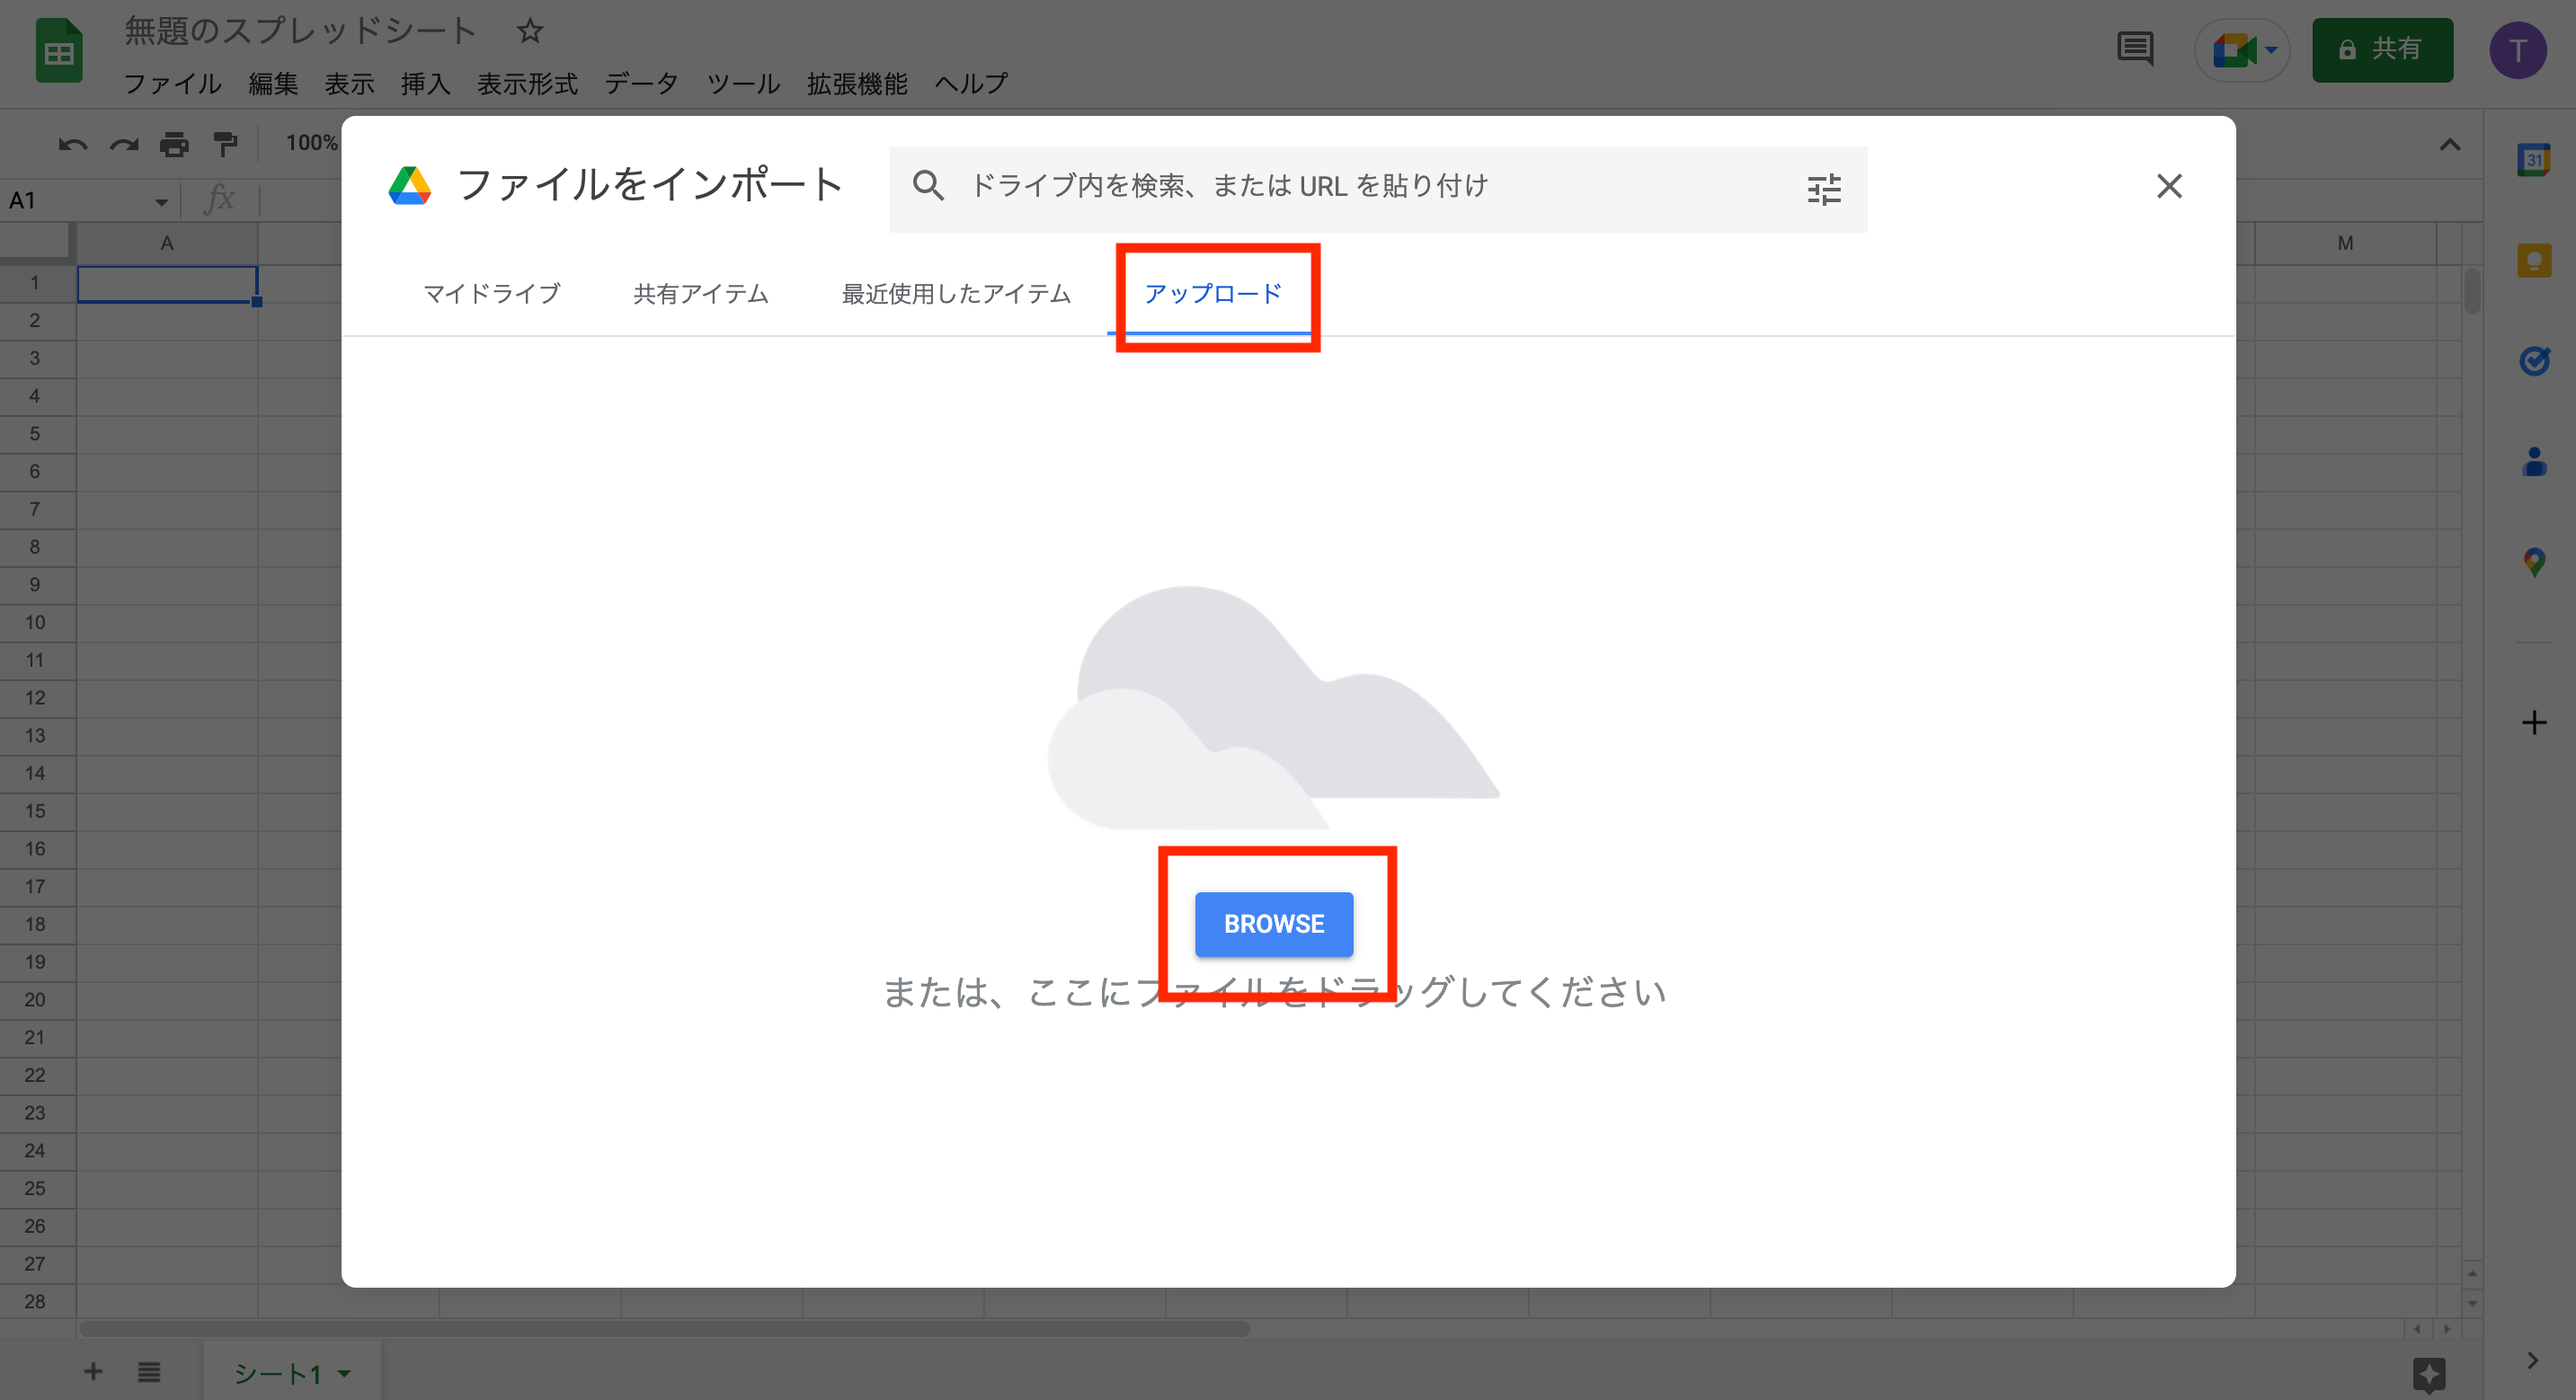Open the all sheets list icon
Image resolution: width=2576 pixels, height=1400 pixels.
pyautogui.click(x=149, y=1371)
